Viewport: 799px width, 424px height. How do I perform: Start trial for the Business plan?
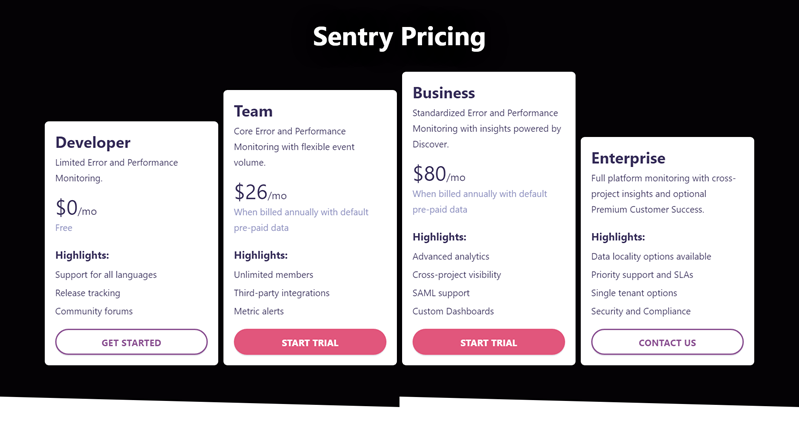tap(489, 342)
